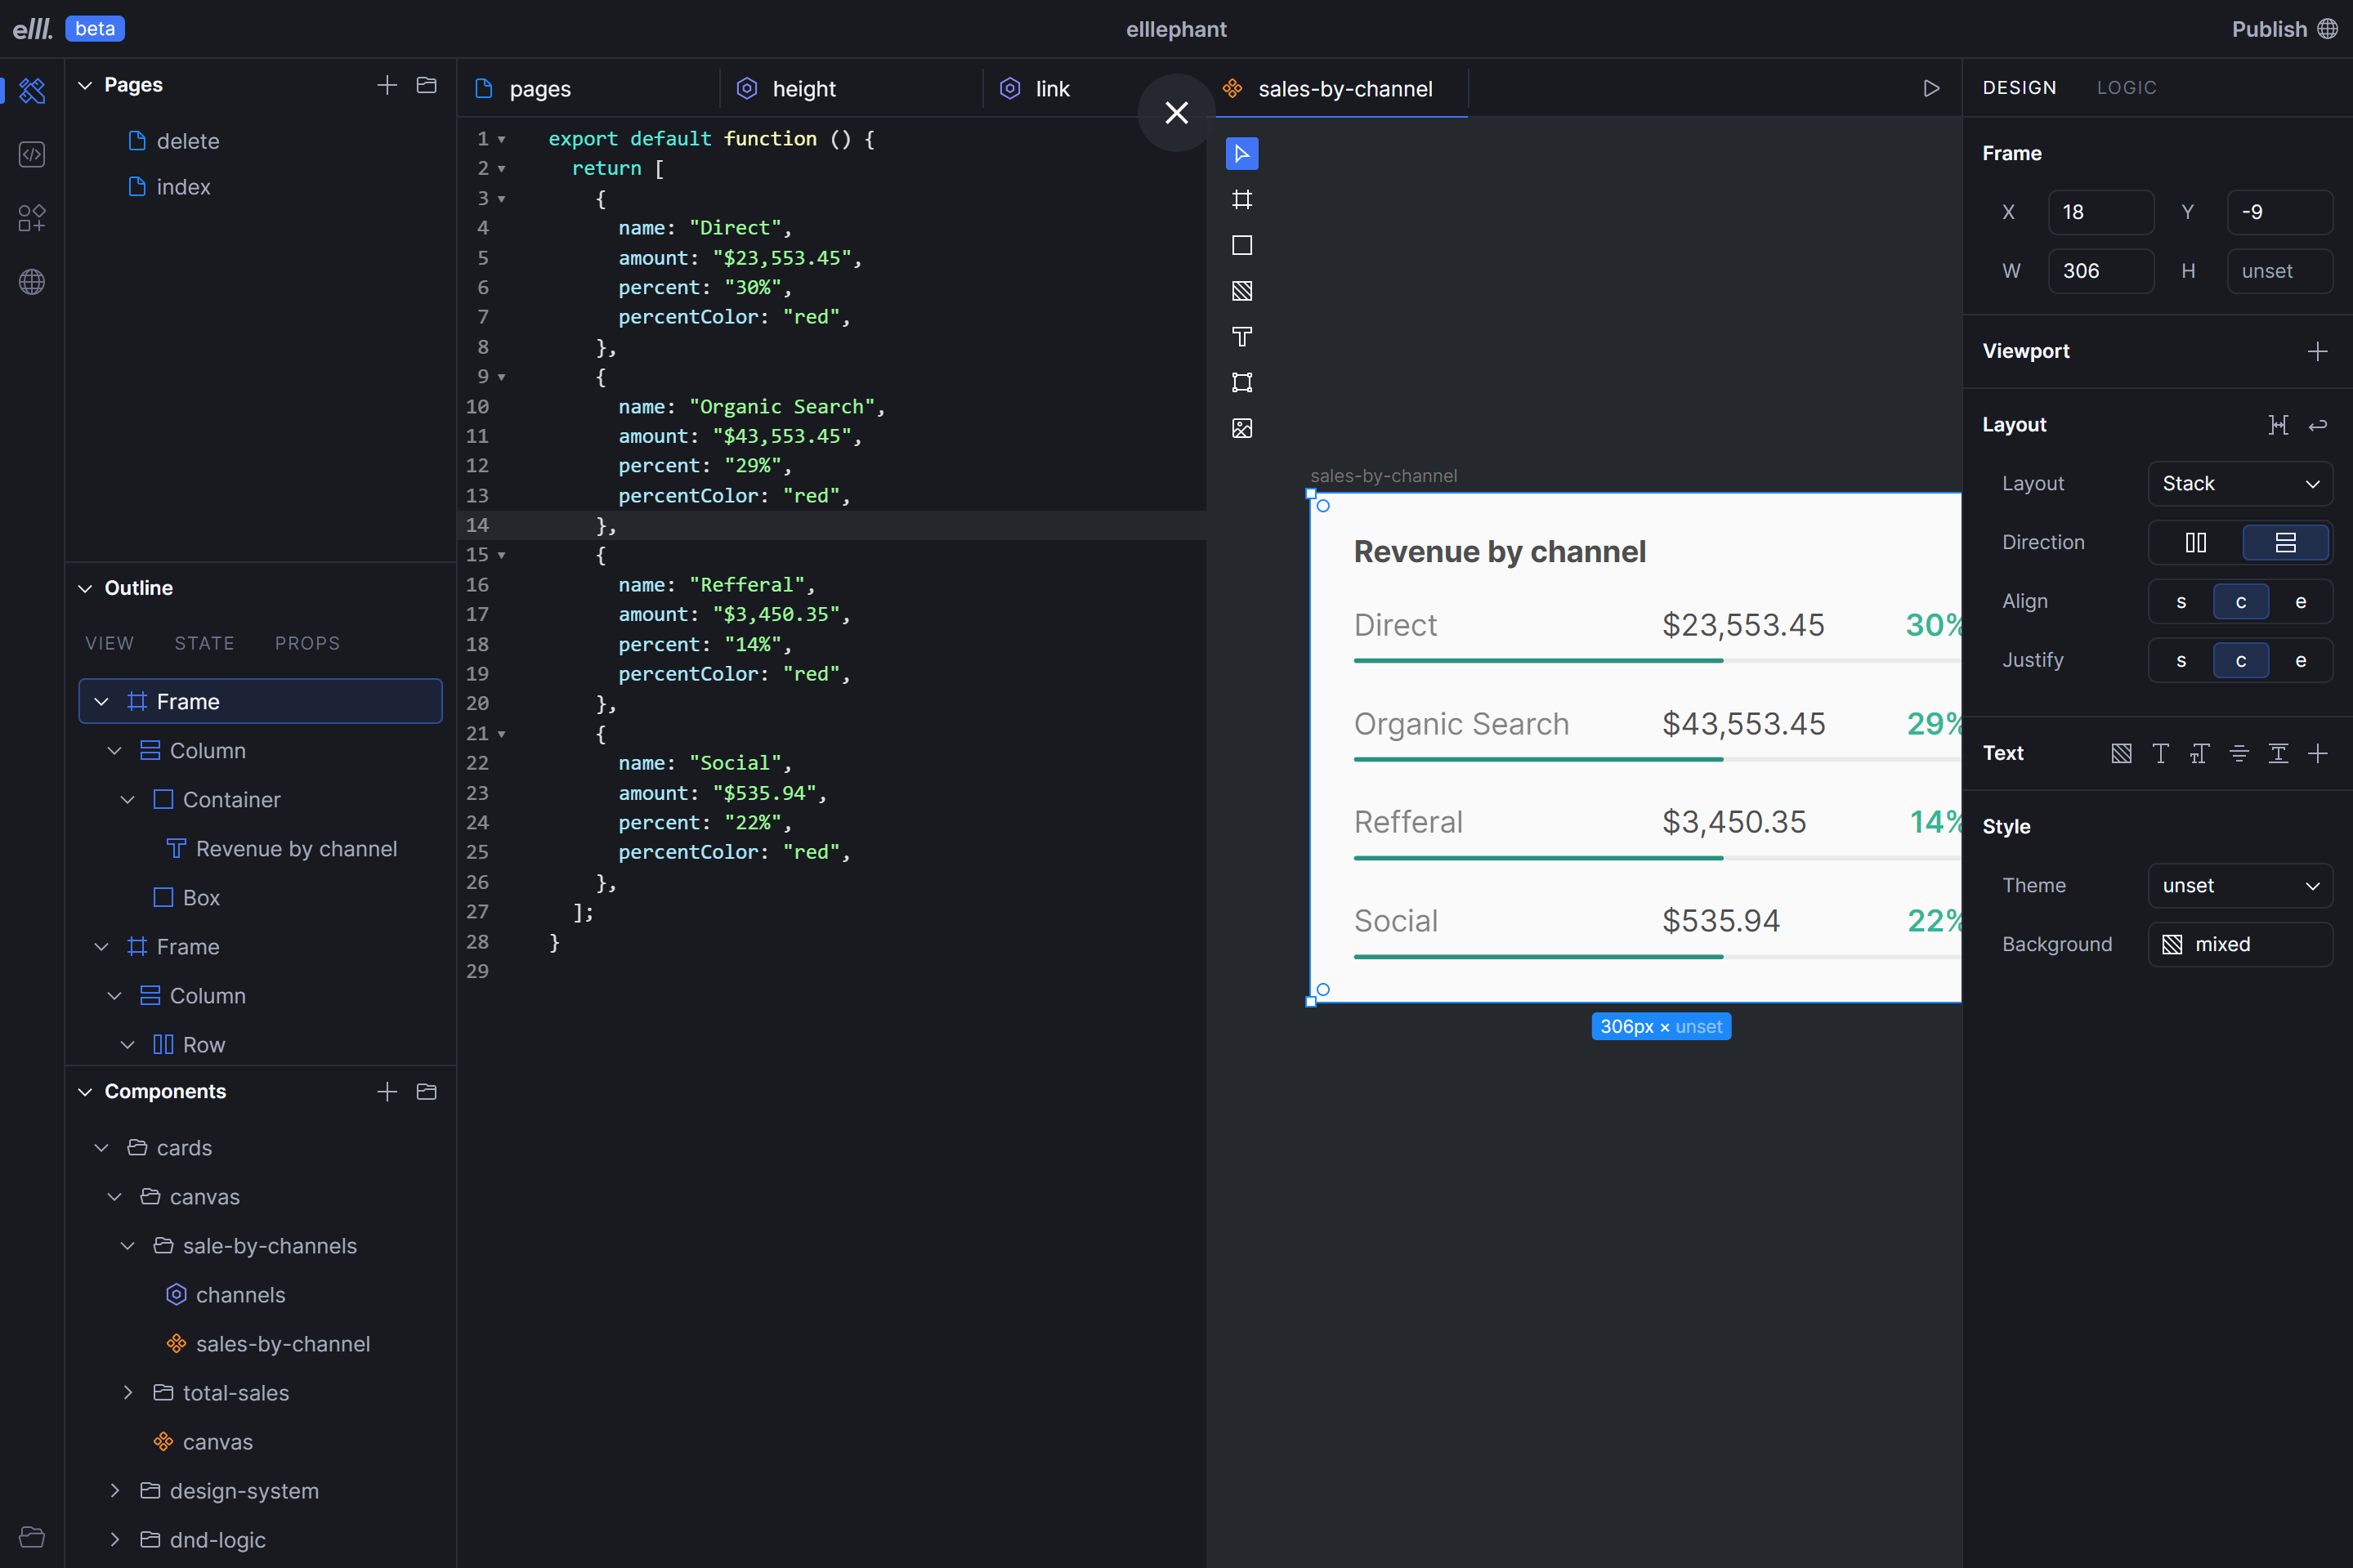Open the PROPS outline tab

click(307, 644)
